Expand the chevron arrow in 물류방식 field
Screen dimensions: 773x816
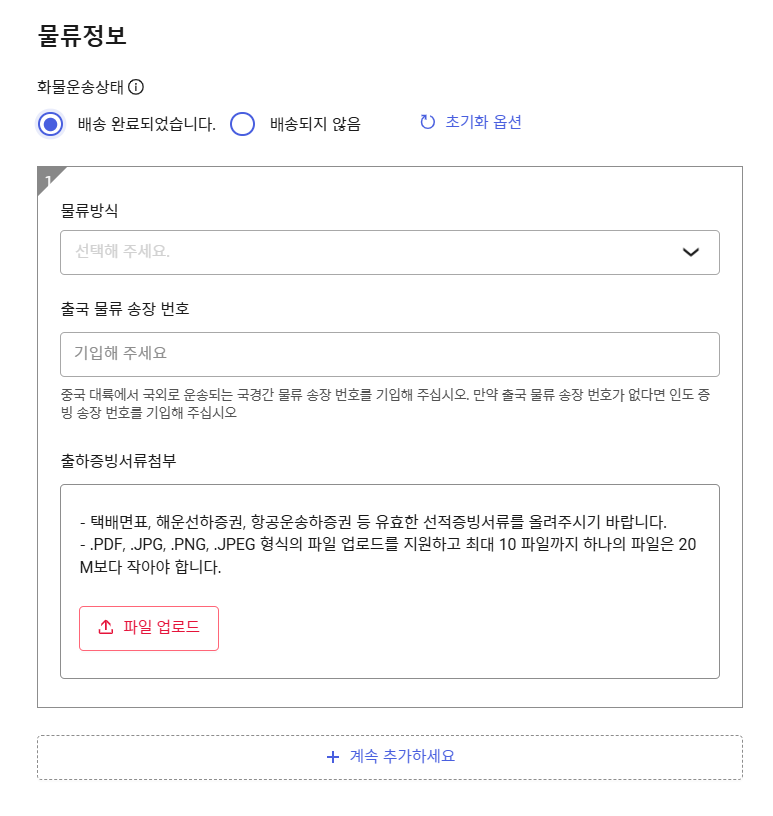pyautogui.click(x=690, y=252)
